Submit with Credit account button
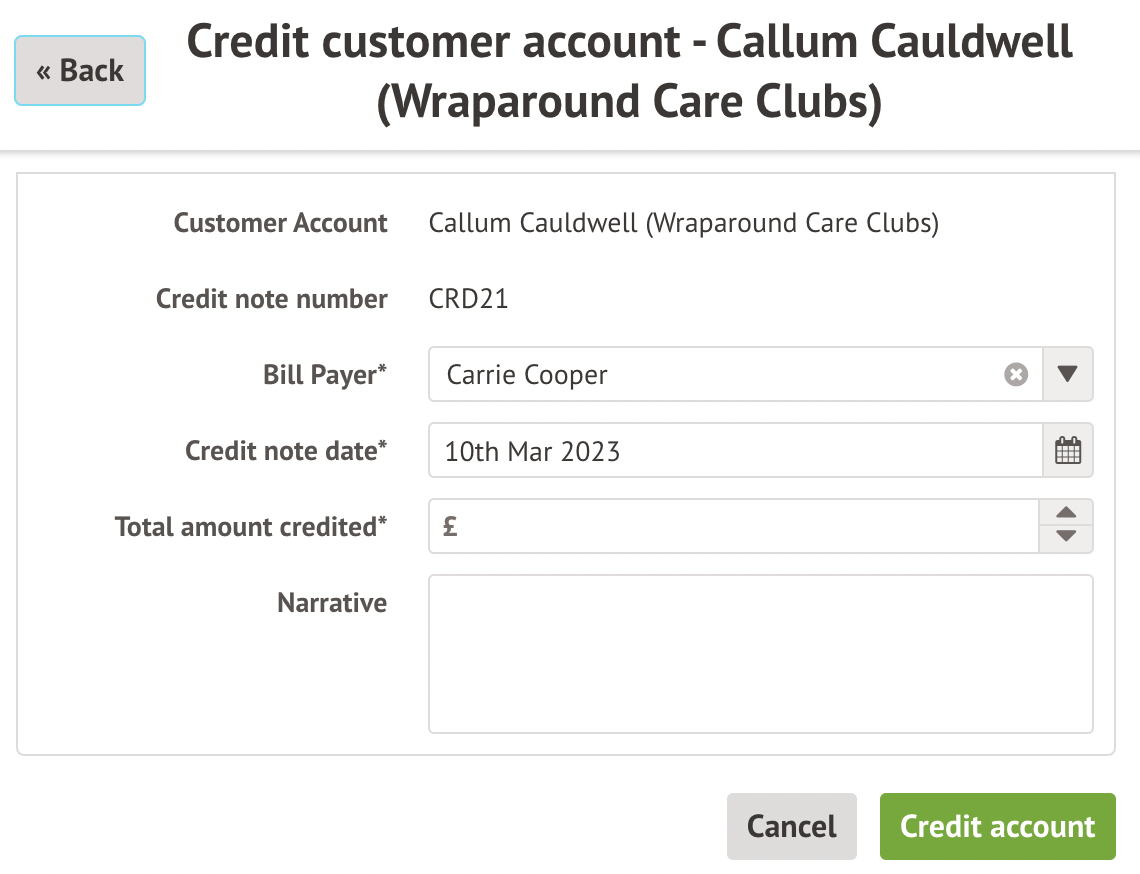The height and width of the screenshot is (874, 1140). 997,826
